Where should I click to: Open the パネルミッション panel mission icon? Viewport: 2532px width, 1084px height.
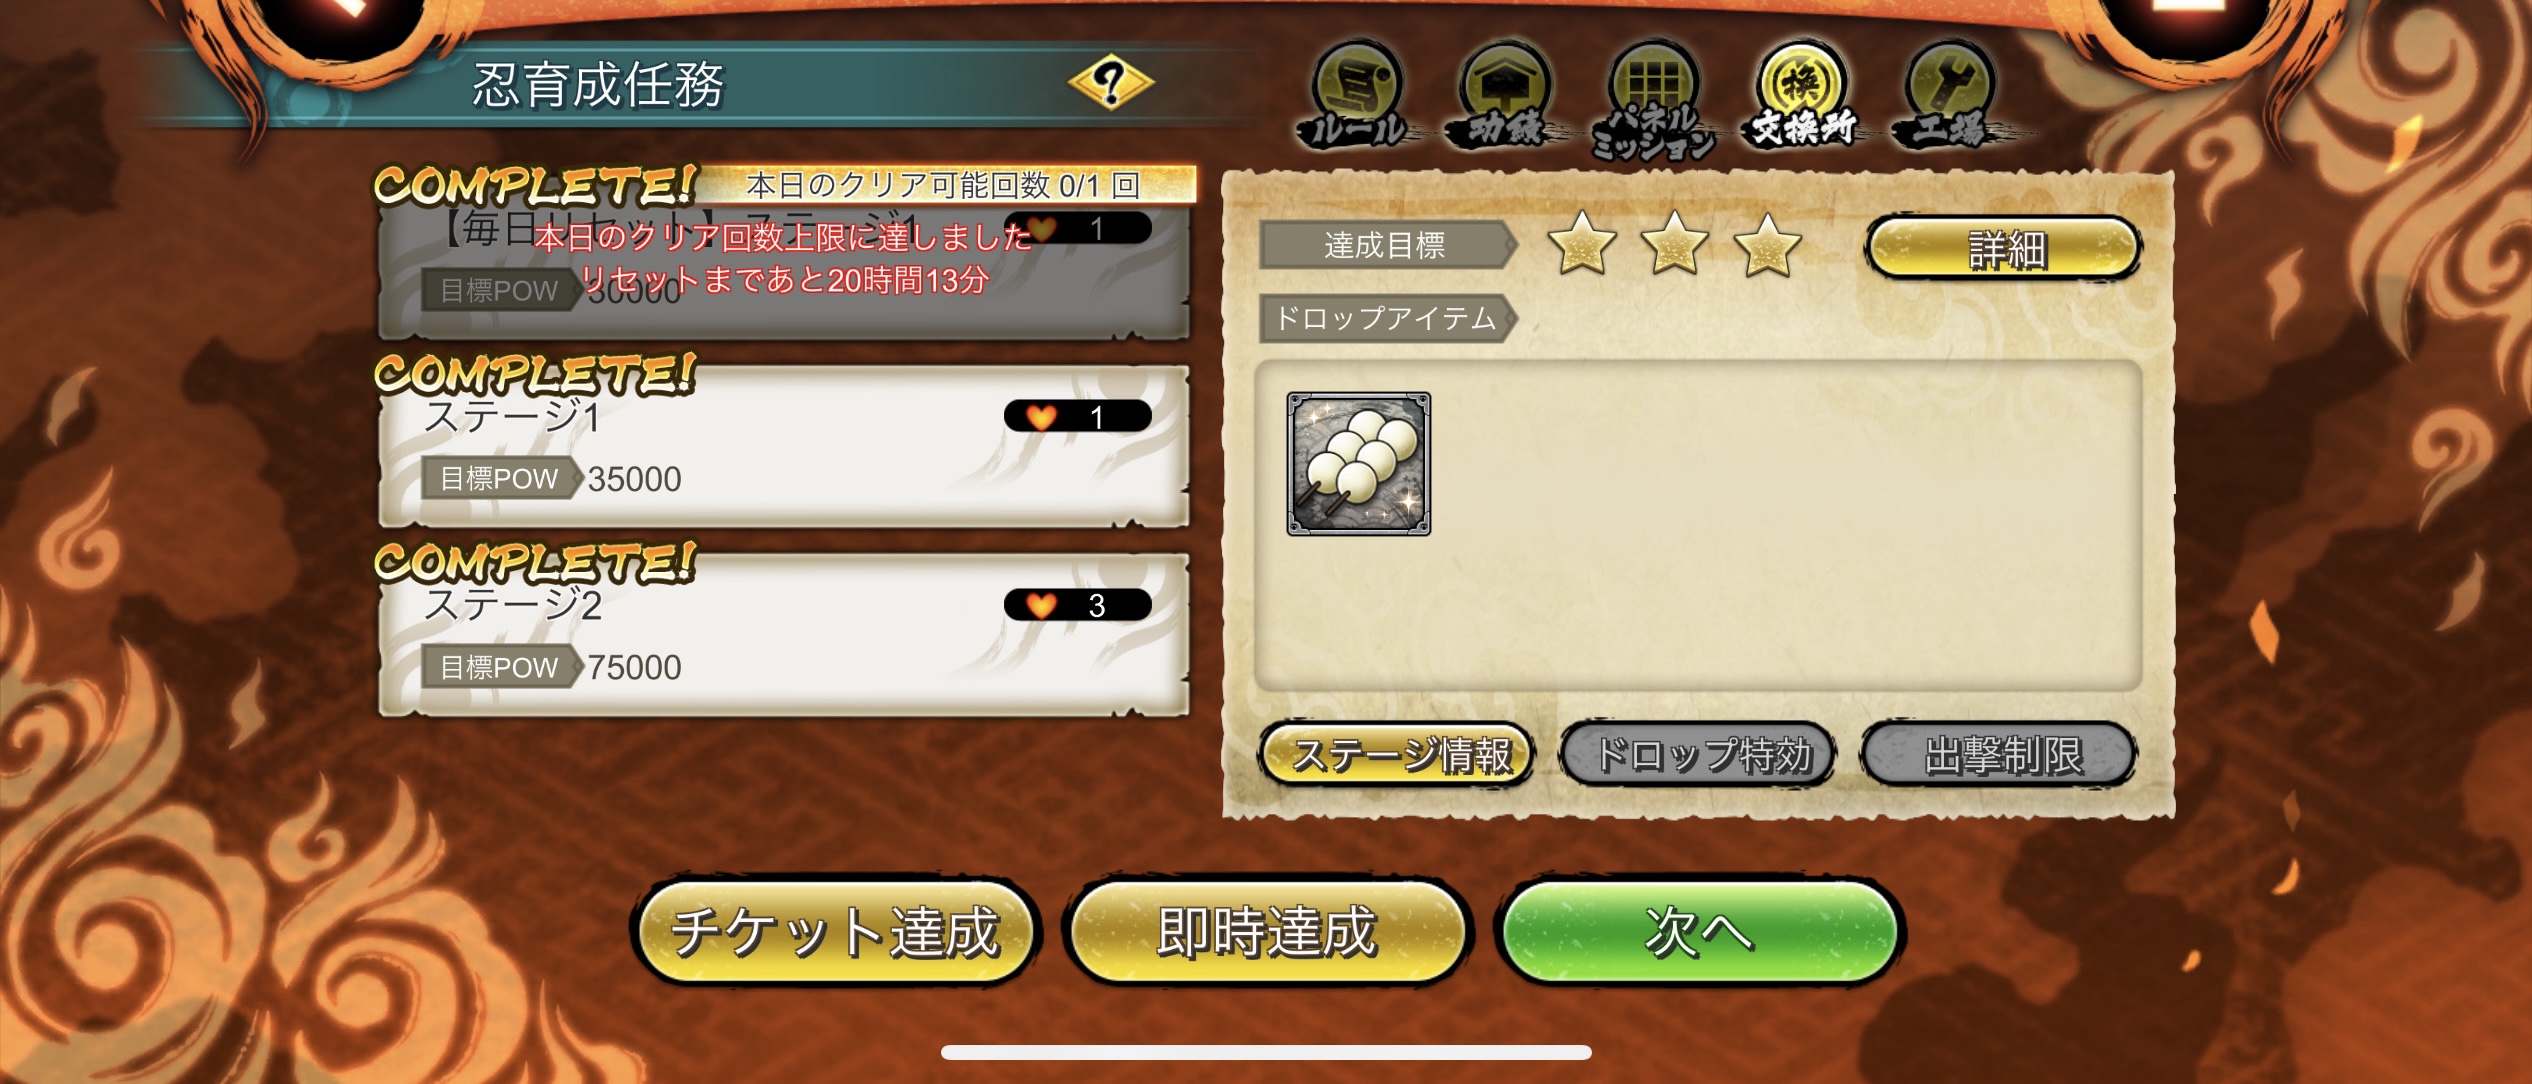[1653, 100]
